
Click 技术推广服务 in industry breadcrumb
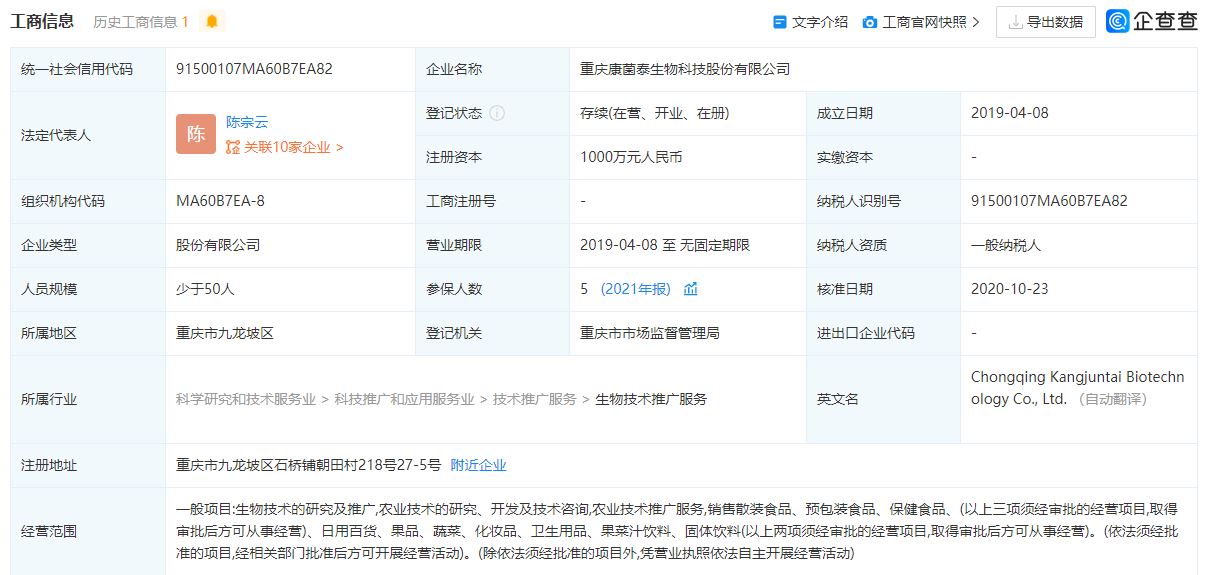(534, 399)
